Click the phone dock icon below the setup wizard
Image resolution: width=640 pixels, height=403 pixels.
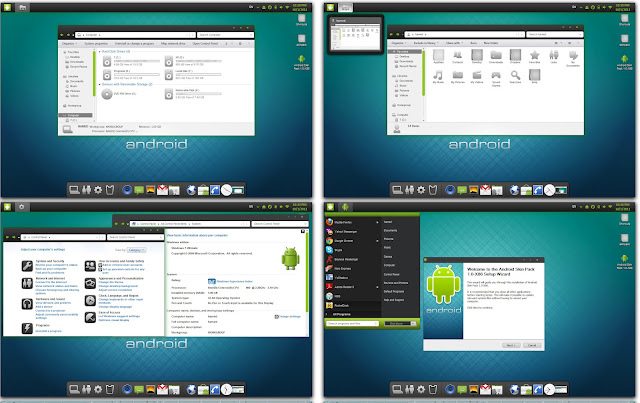click(538, 390)
